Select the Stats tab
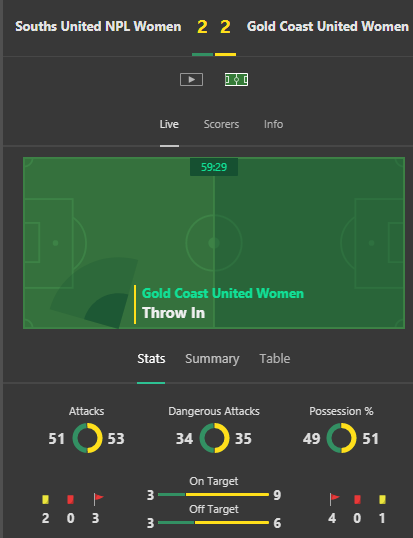This screenshot has width=413, height=538. click(x=151, y=359)
